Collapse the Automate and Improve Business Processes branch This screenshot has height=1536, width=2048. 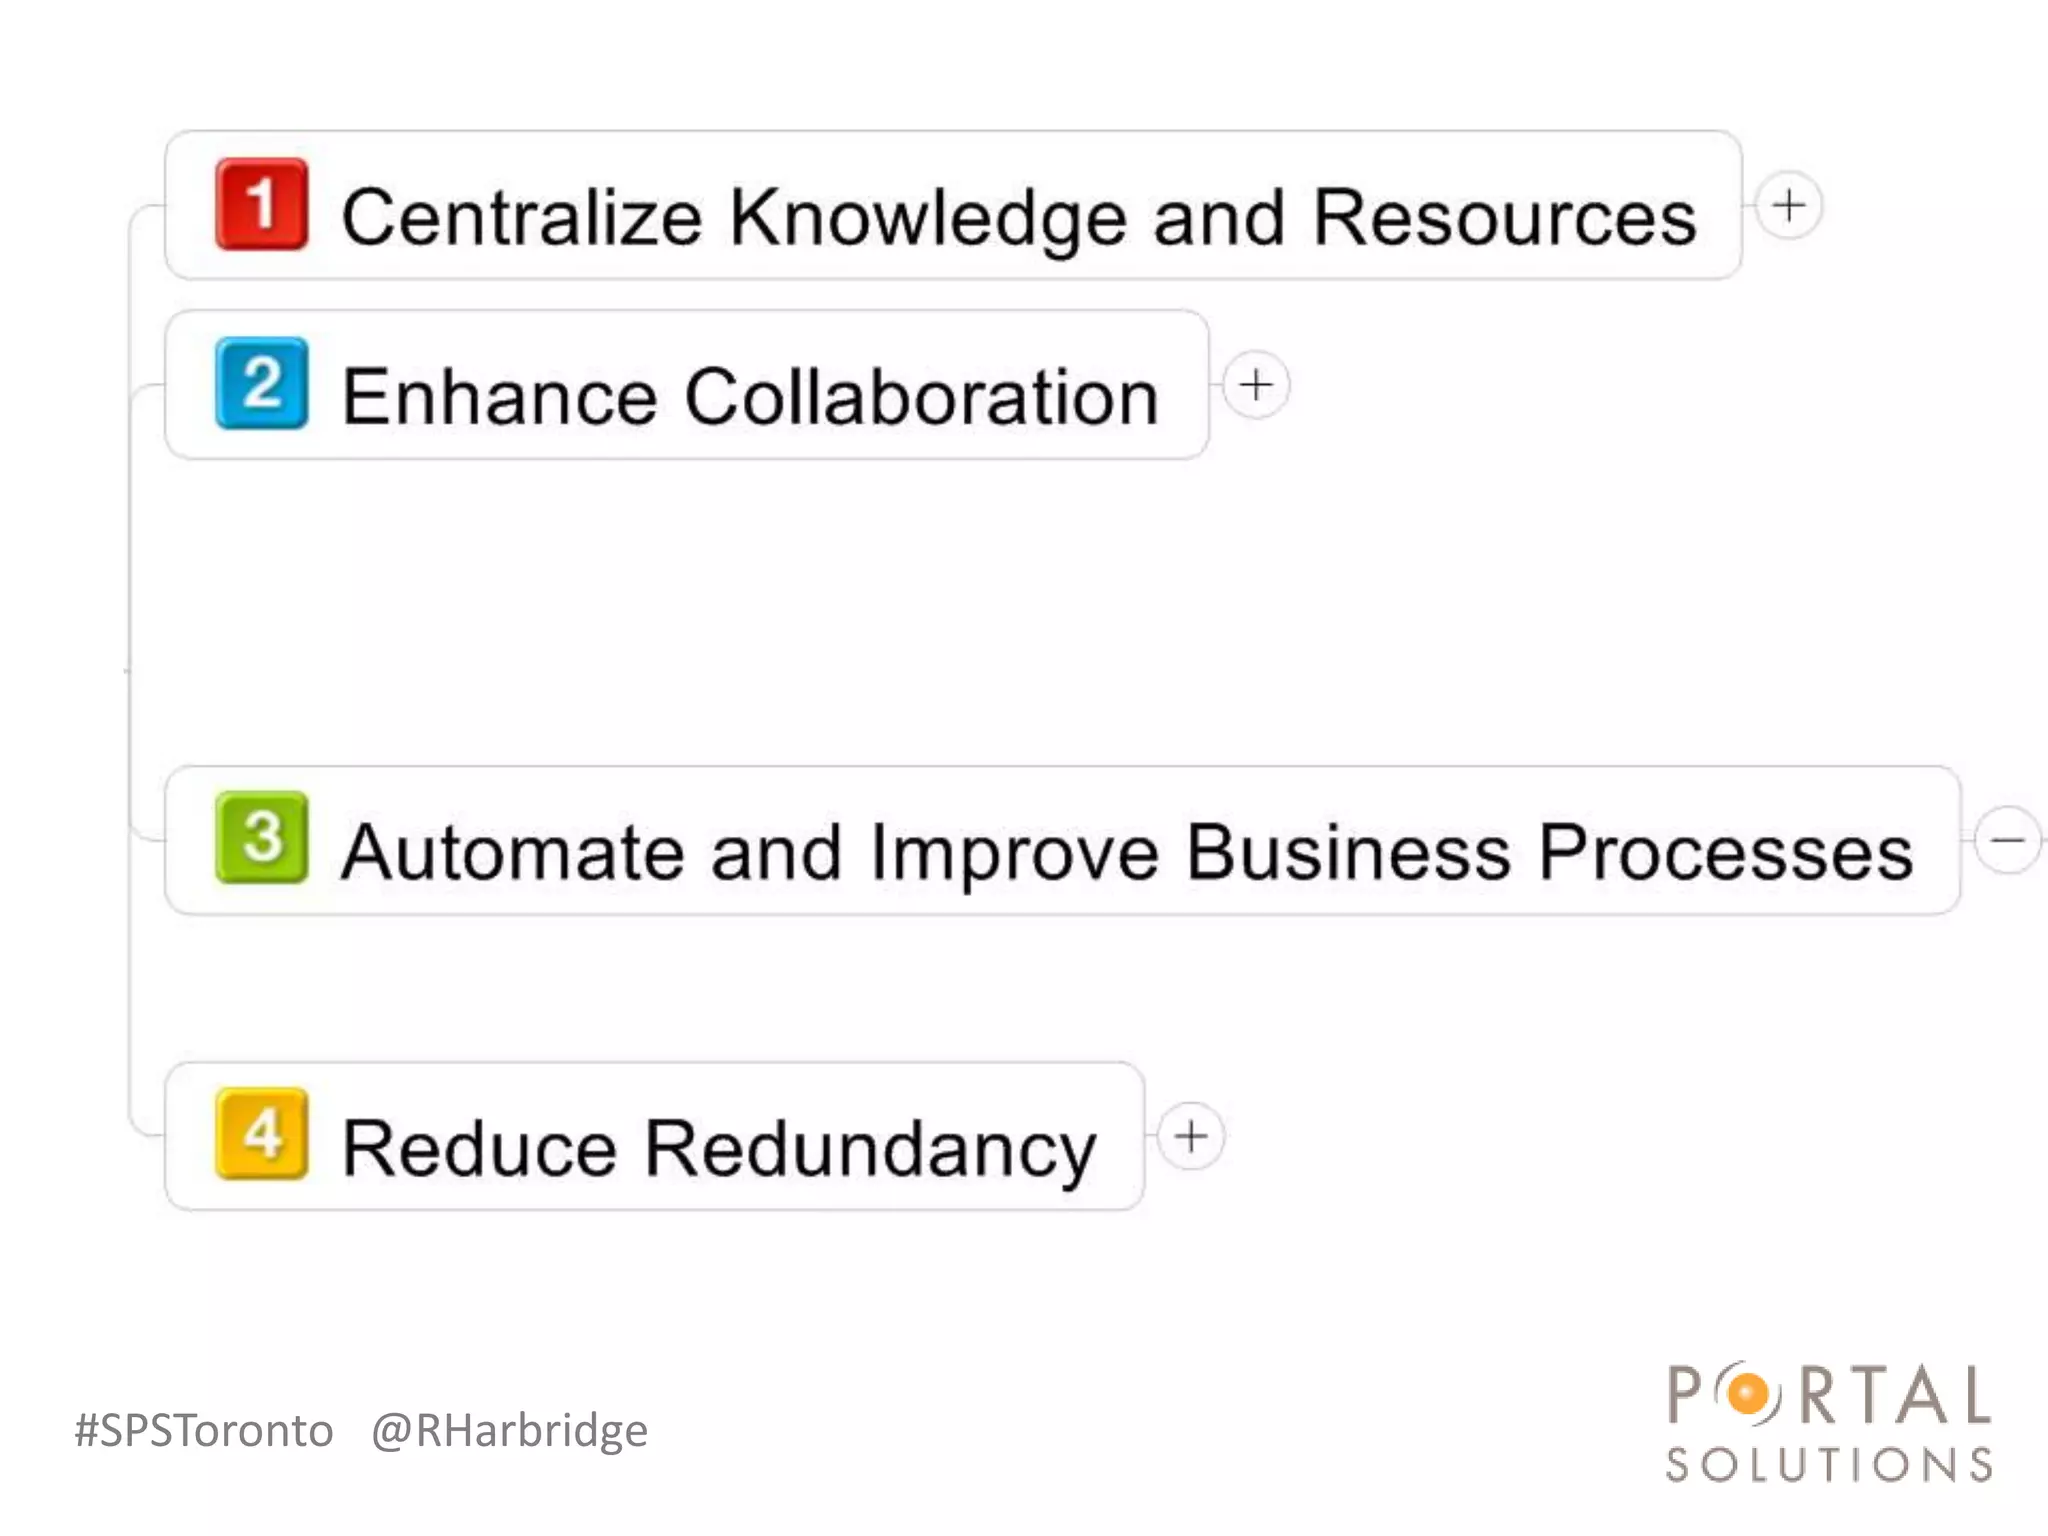coord(2007,839)
